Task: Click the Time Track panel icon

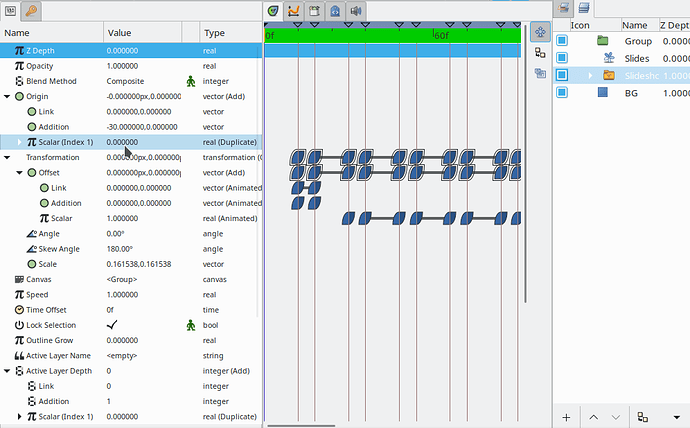Action: point(274,11)
